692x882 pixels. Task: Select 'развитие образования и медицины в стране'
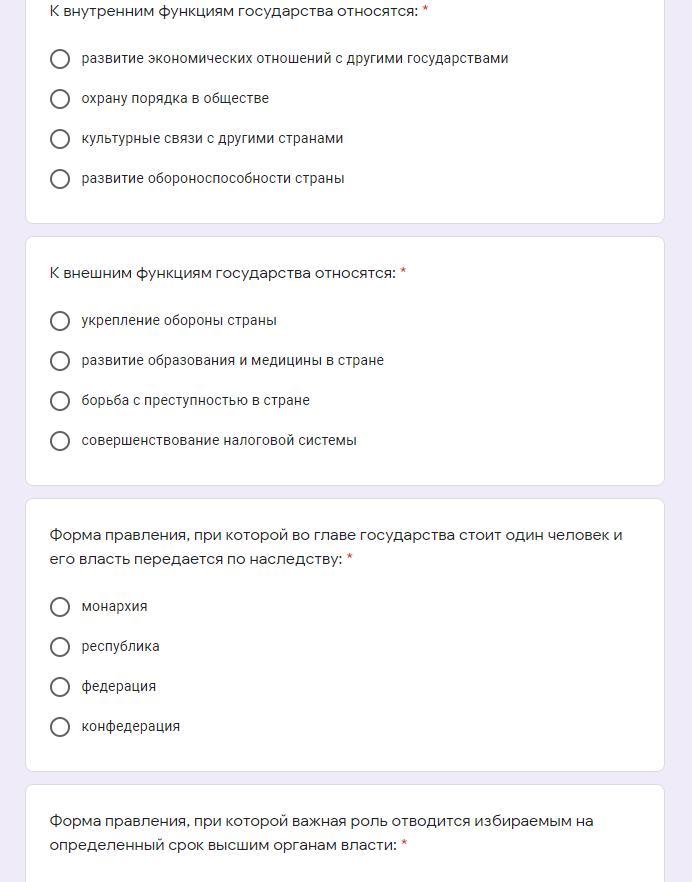point(60,361)
